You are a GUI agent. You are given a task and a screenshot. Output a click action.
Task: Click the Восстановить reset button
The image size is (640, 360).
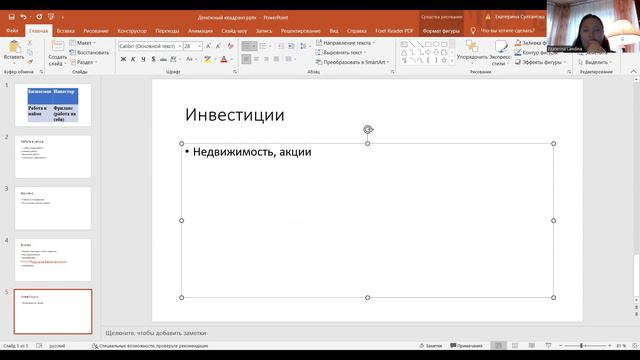coord(89,53)
